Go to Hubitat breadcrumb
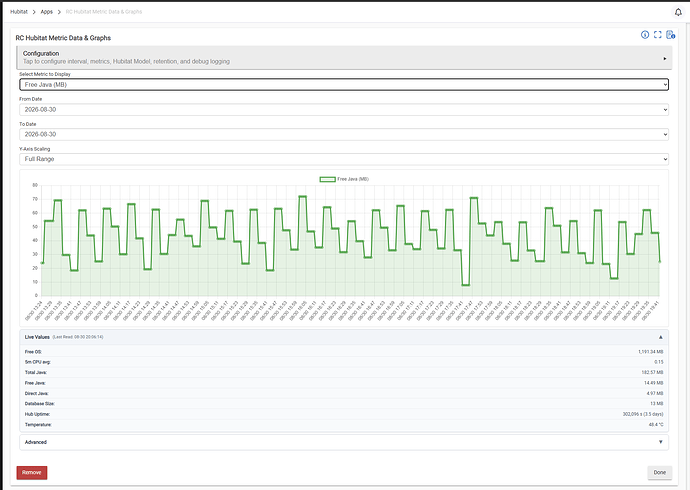 [19, 12]
